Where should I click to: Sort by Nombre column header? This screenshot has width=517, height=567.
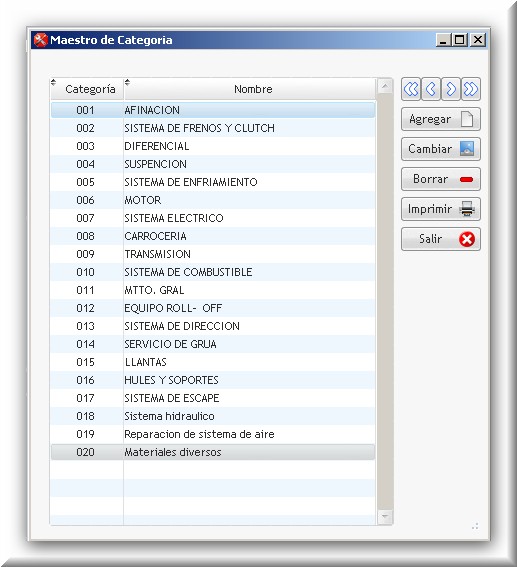coord(250,89)
